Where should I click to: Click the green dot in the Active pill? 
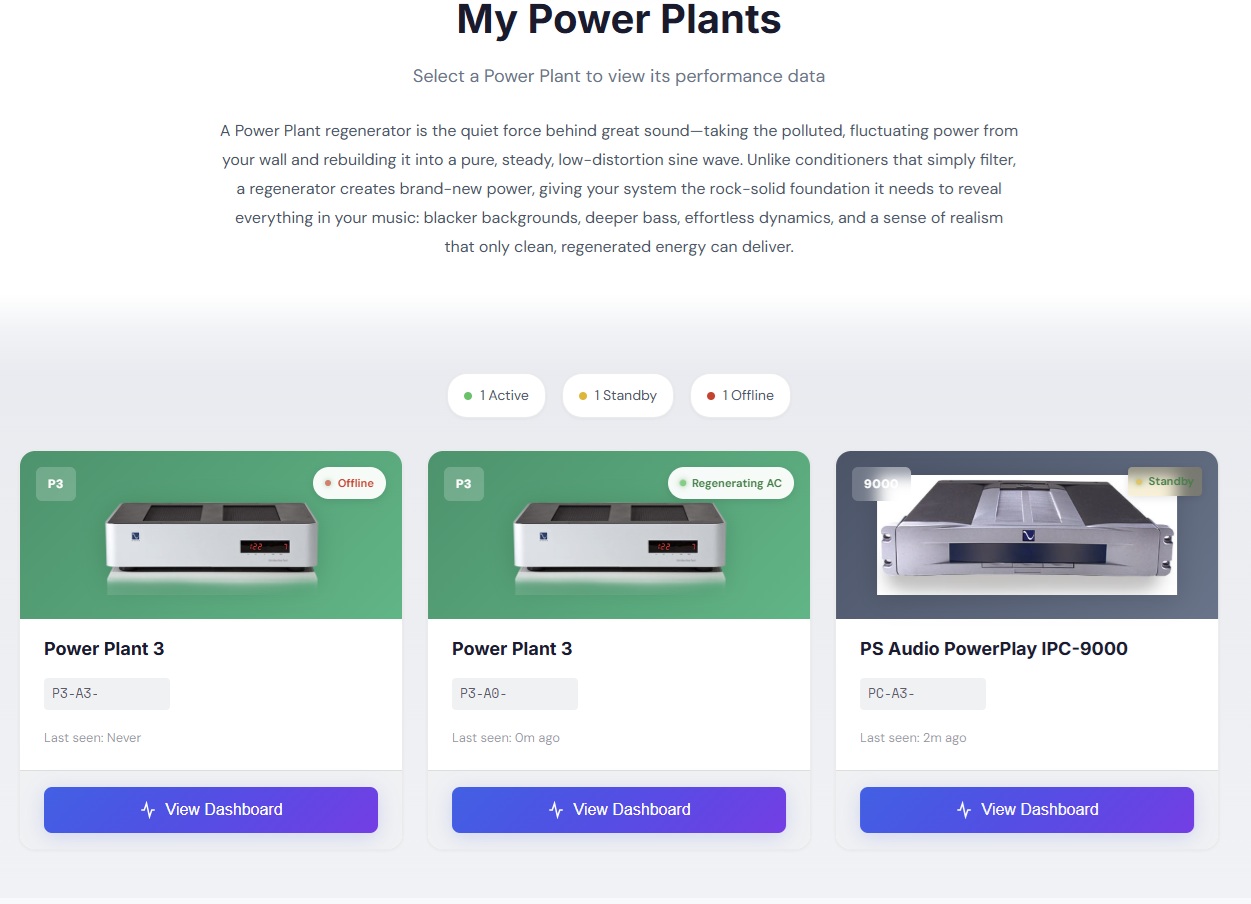468,396
